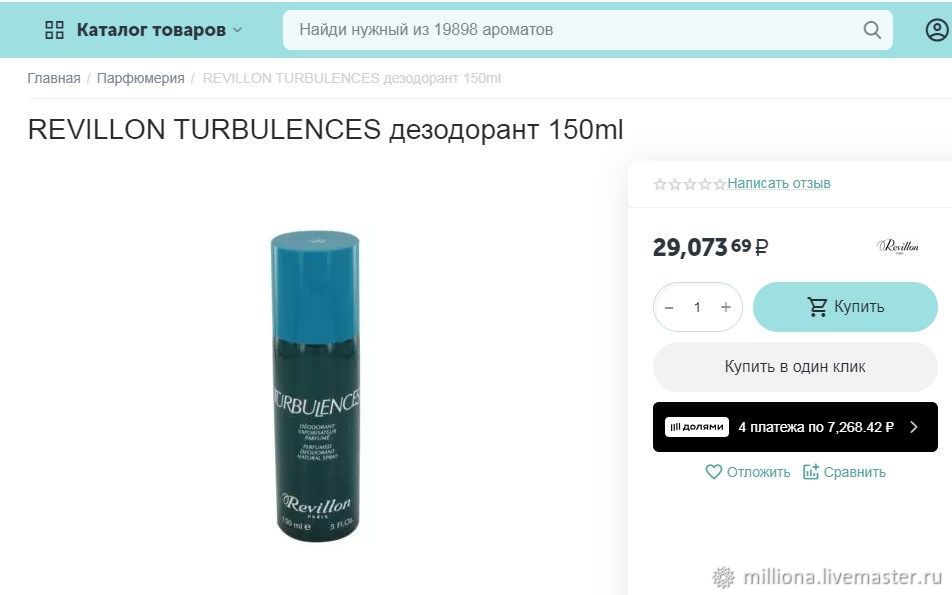Screen dimensions: 952x595
Task: Decrease quantity with minus button
Action: [669, 307]
